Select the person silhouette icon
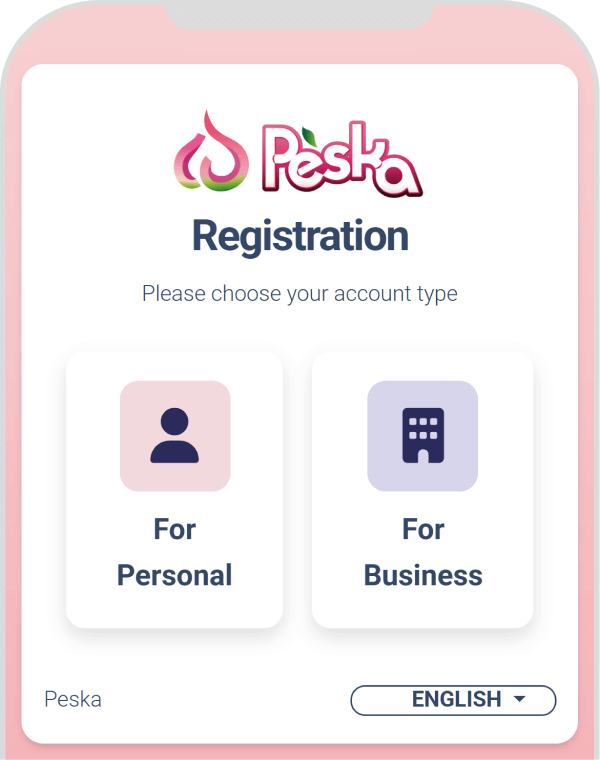 coord(175,436)
